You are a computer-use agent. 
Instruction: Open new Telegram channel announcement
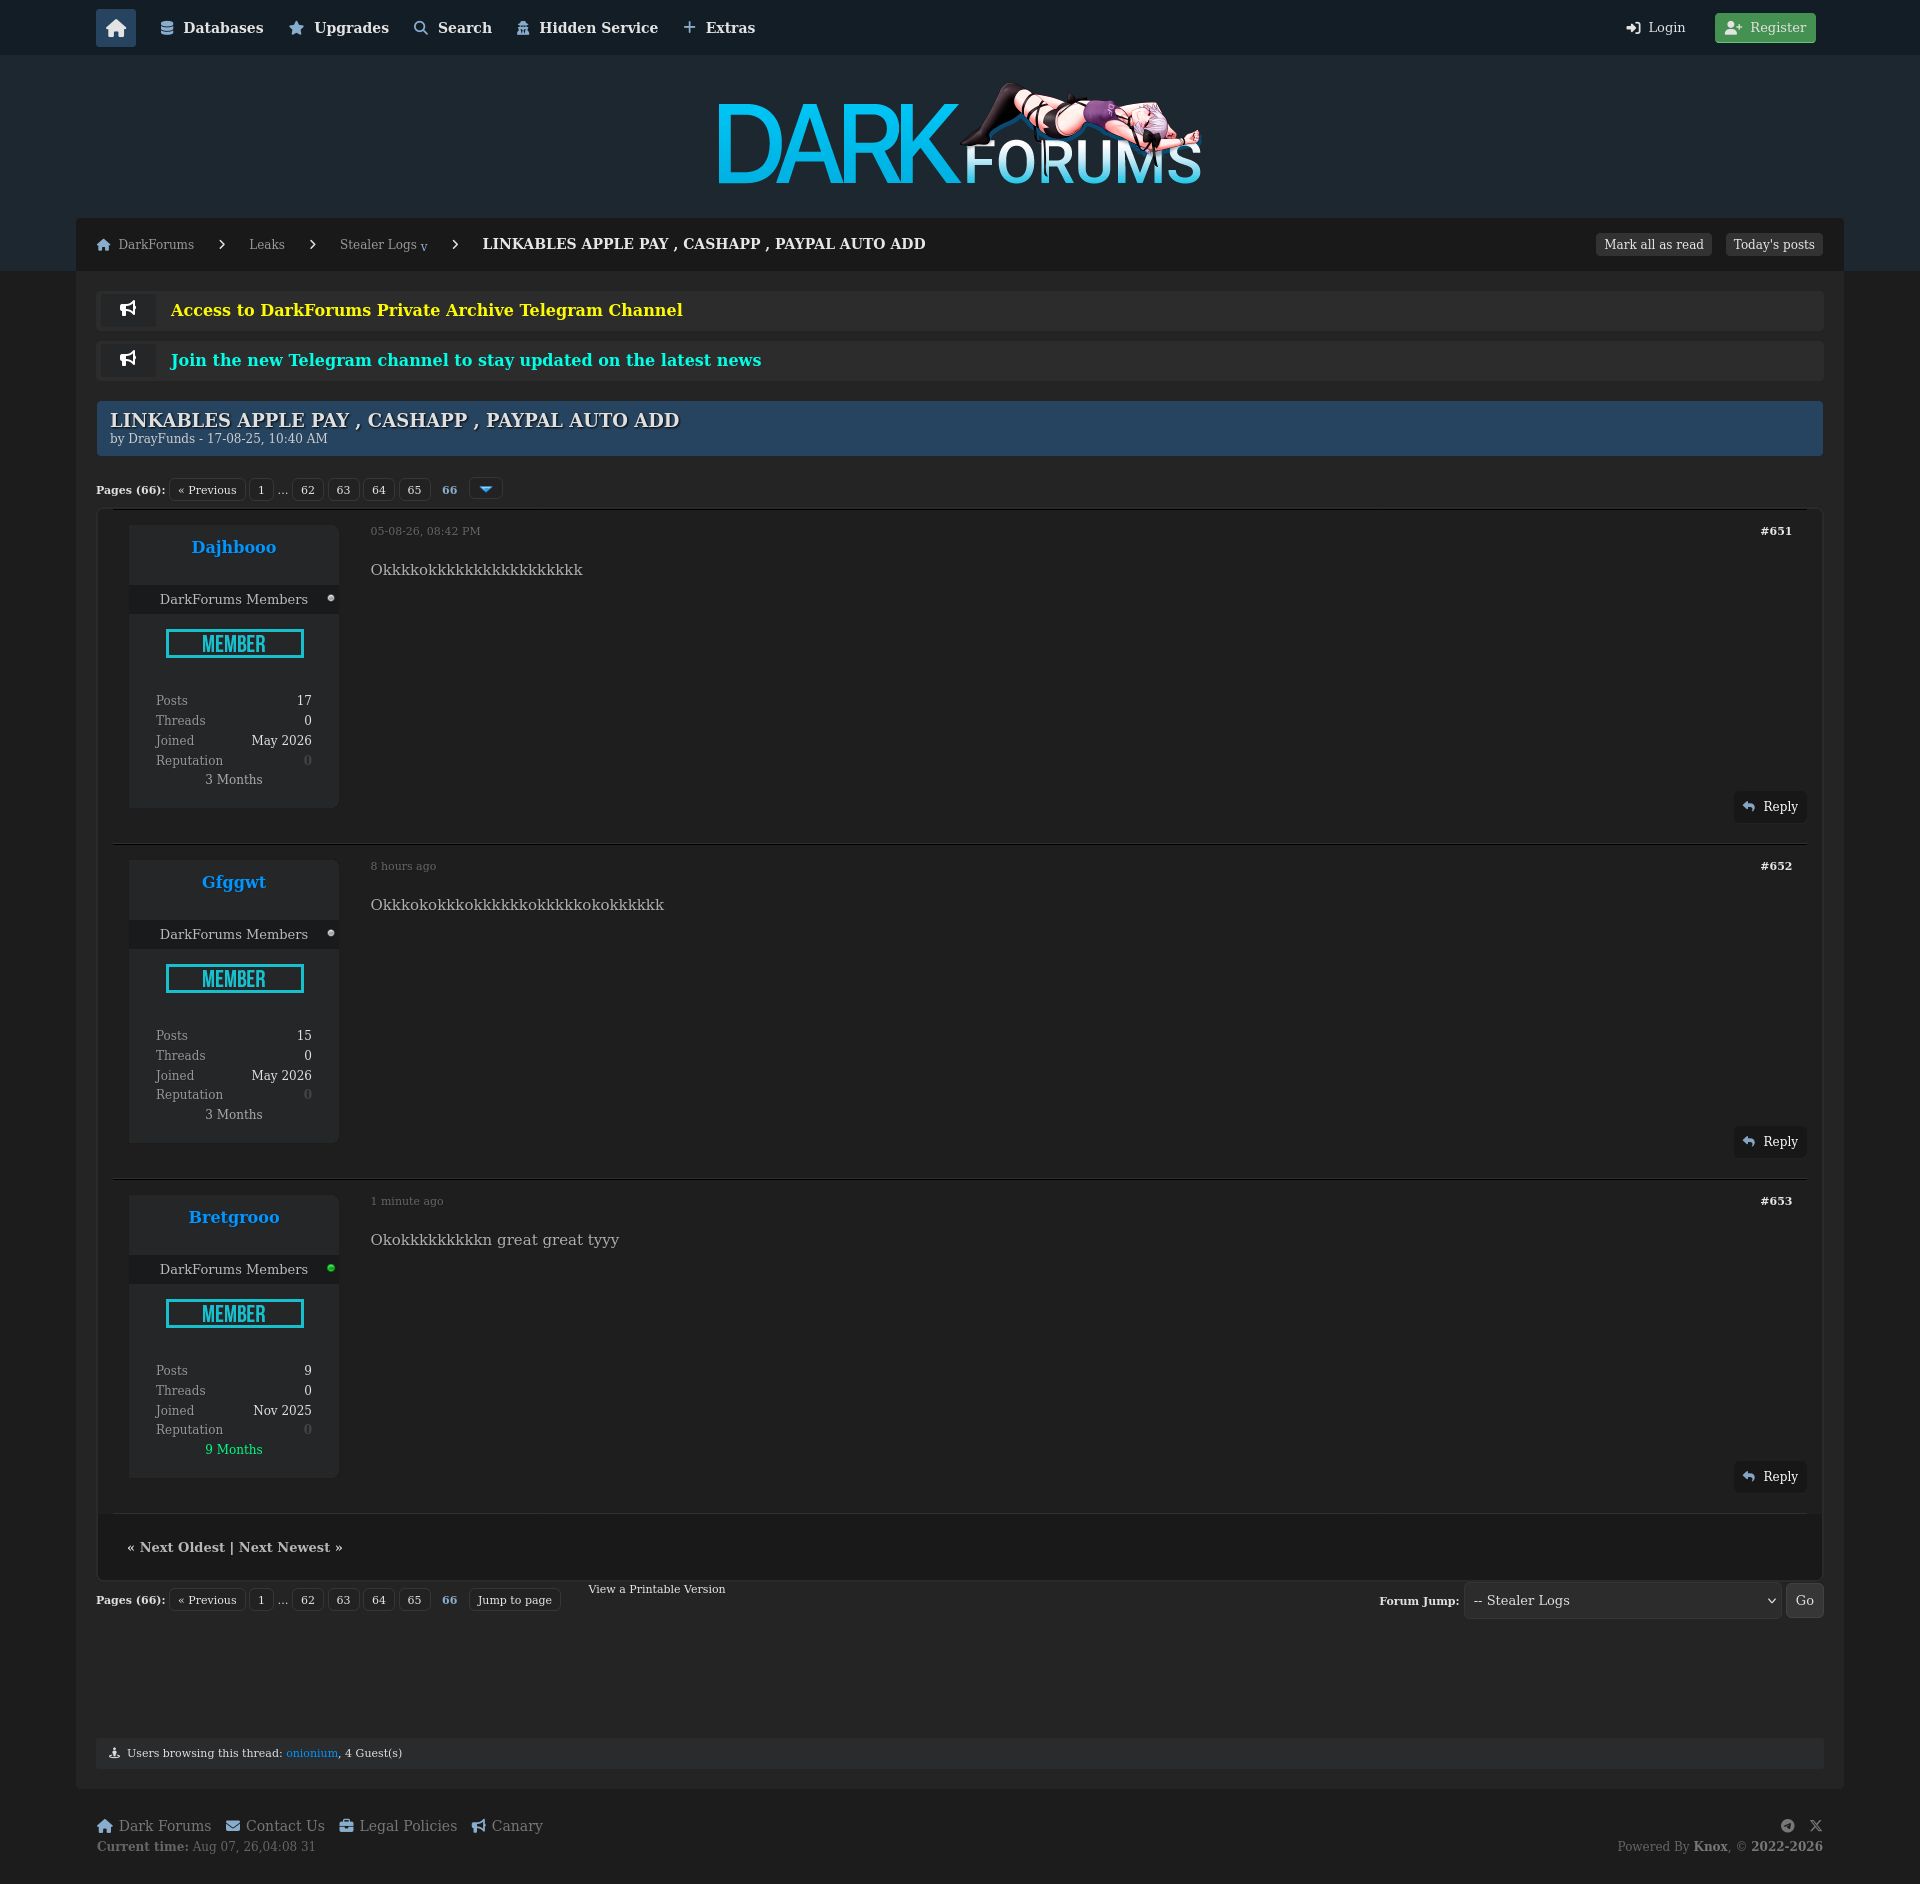pos(466,360)
